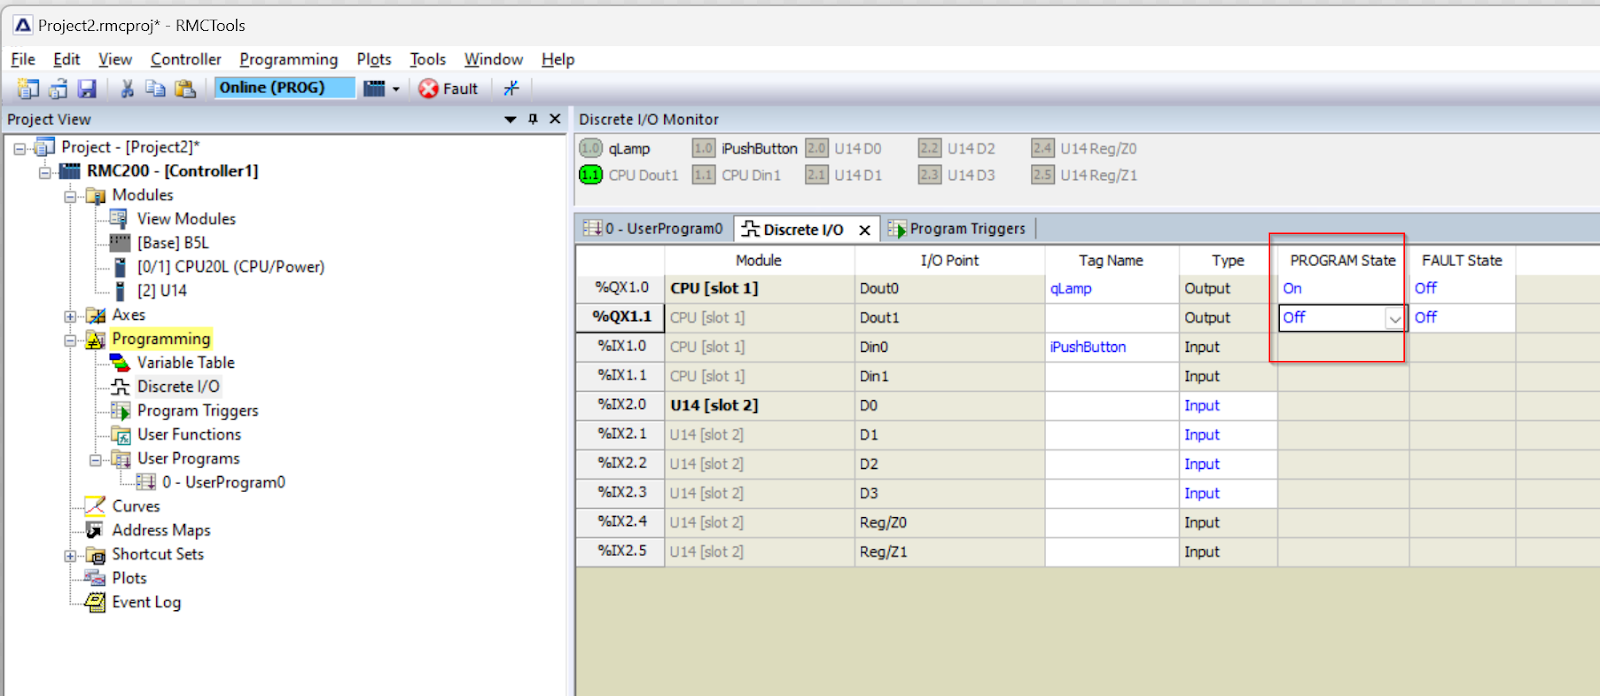The width and height of the screenshot is (1600, 696).
Task: Open the Programming menu
Action: click(289, 59)
